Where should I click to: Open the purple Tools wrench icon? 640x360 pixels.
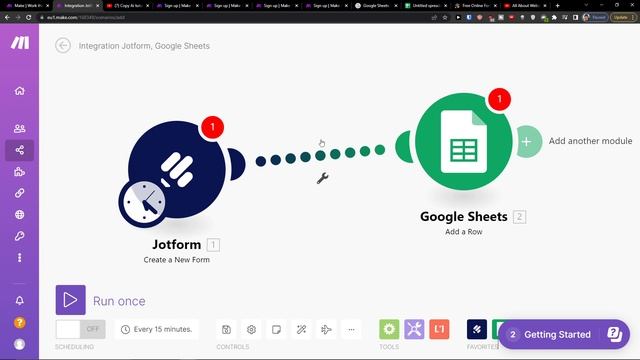(414, 329)
